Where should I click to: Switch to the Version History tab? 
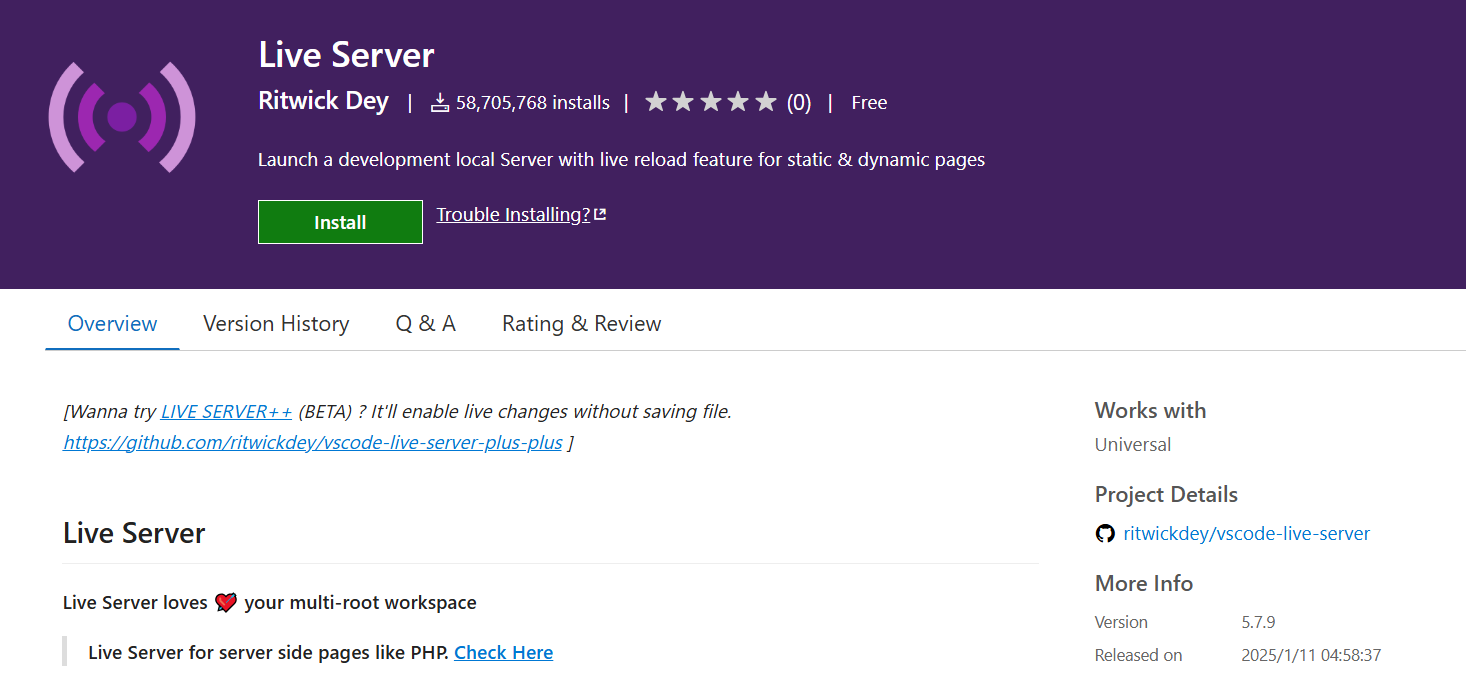click(276, 324)
